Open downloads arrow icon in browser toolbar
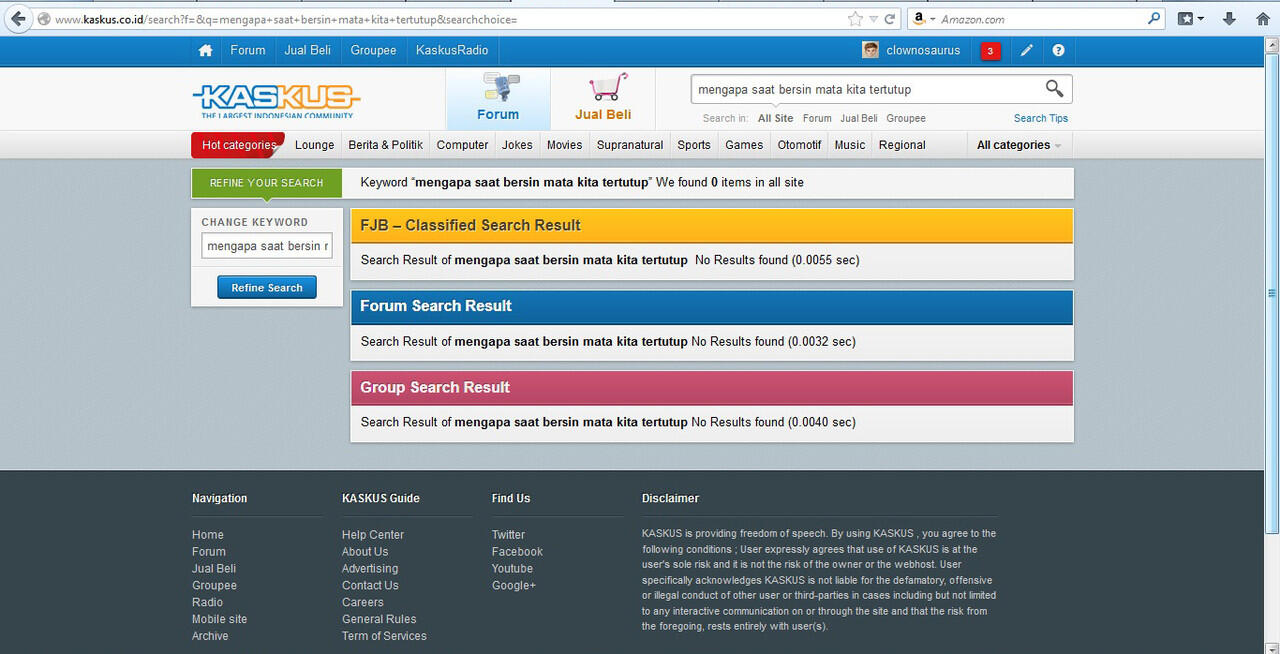 [x=1230, y=19]
